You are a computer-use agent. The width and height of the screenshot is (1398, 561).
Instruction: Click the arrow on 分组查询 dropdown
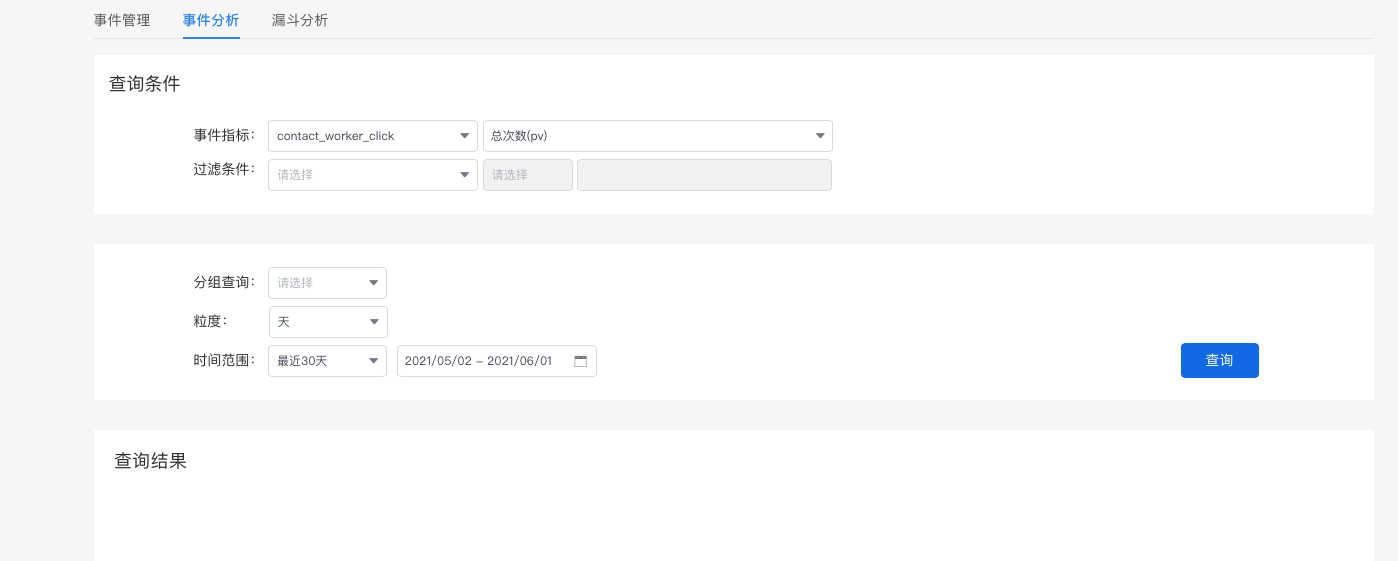coord(374,283)
